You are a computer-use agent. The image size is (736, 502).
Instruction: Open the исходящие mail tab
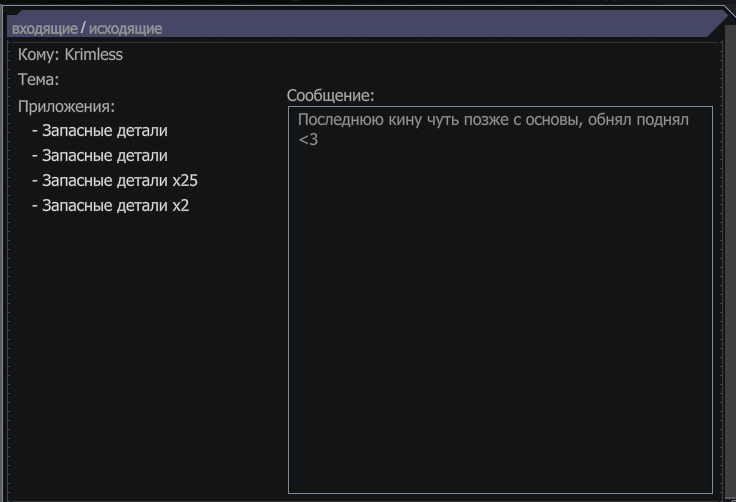[x=125, y=29]
